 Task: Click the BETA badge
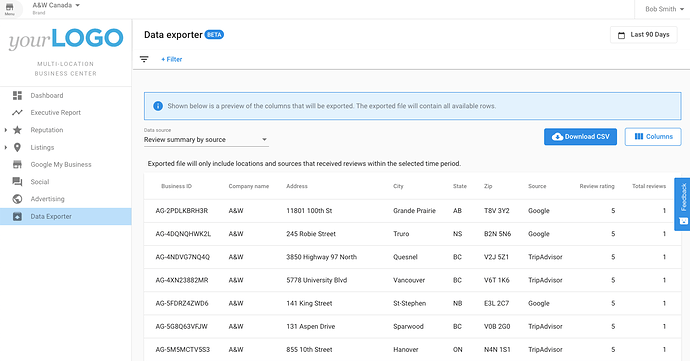(x=214, y=35)
